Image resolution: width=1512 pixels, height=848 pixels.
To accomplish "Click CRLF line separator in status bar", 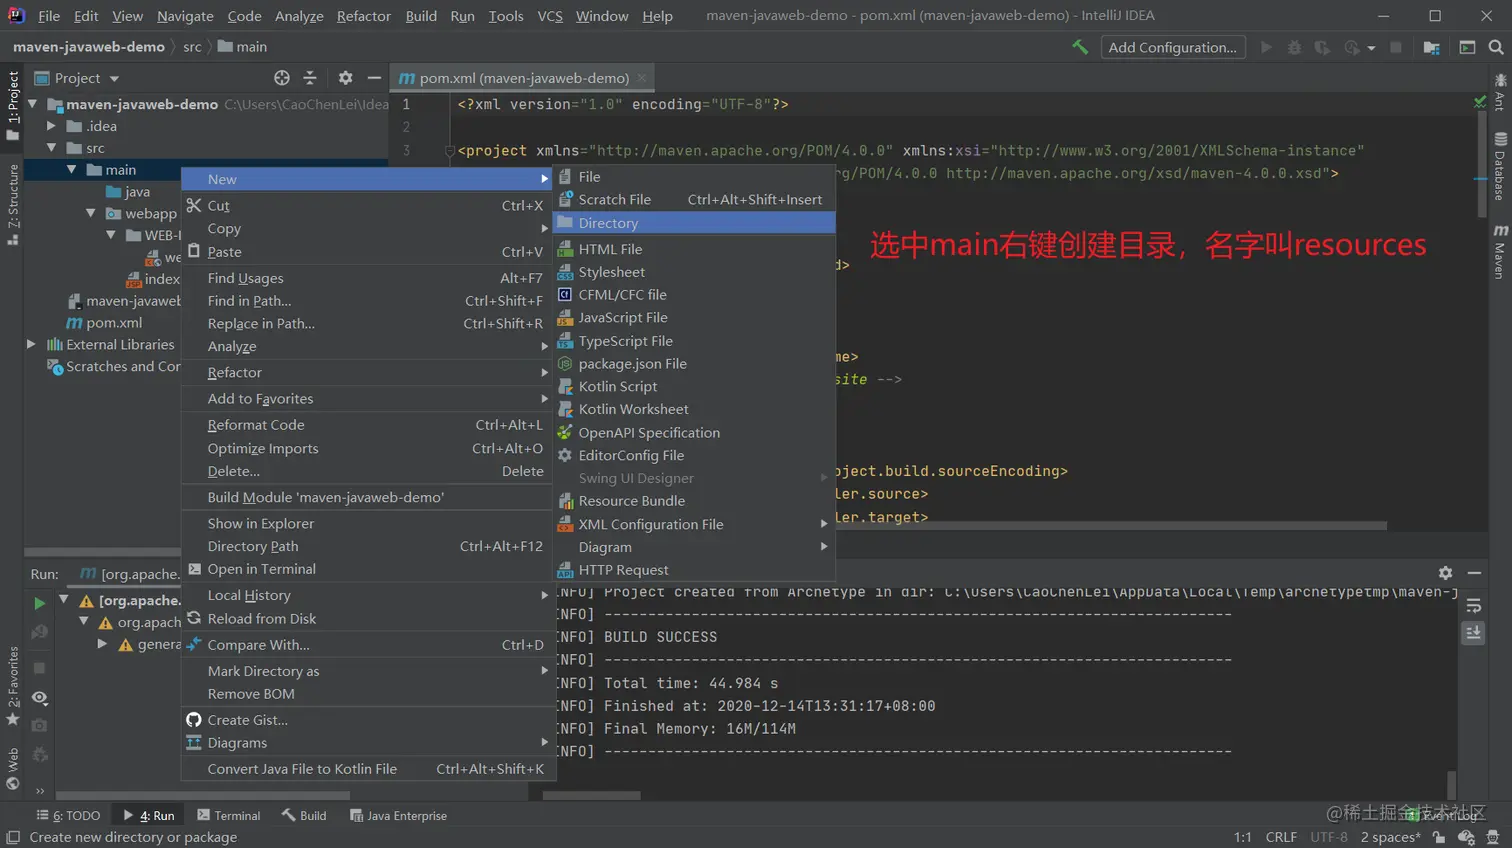I will click(x=1281, y=837).
